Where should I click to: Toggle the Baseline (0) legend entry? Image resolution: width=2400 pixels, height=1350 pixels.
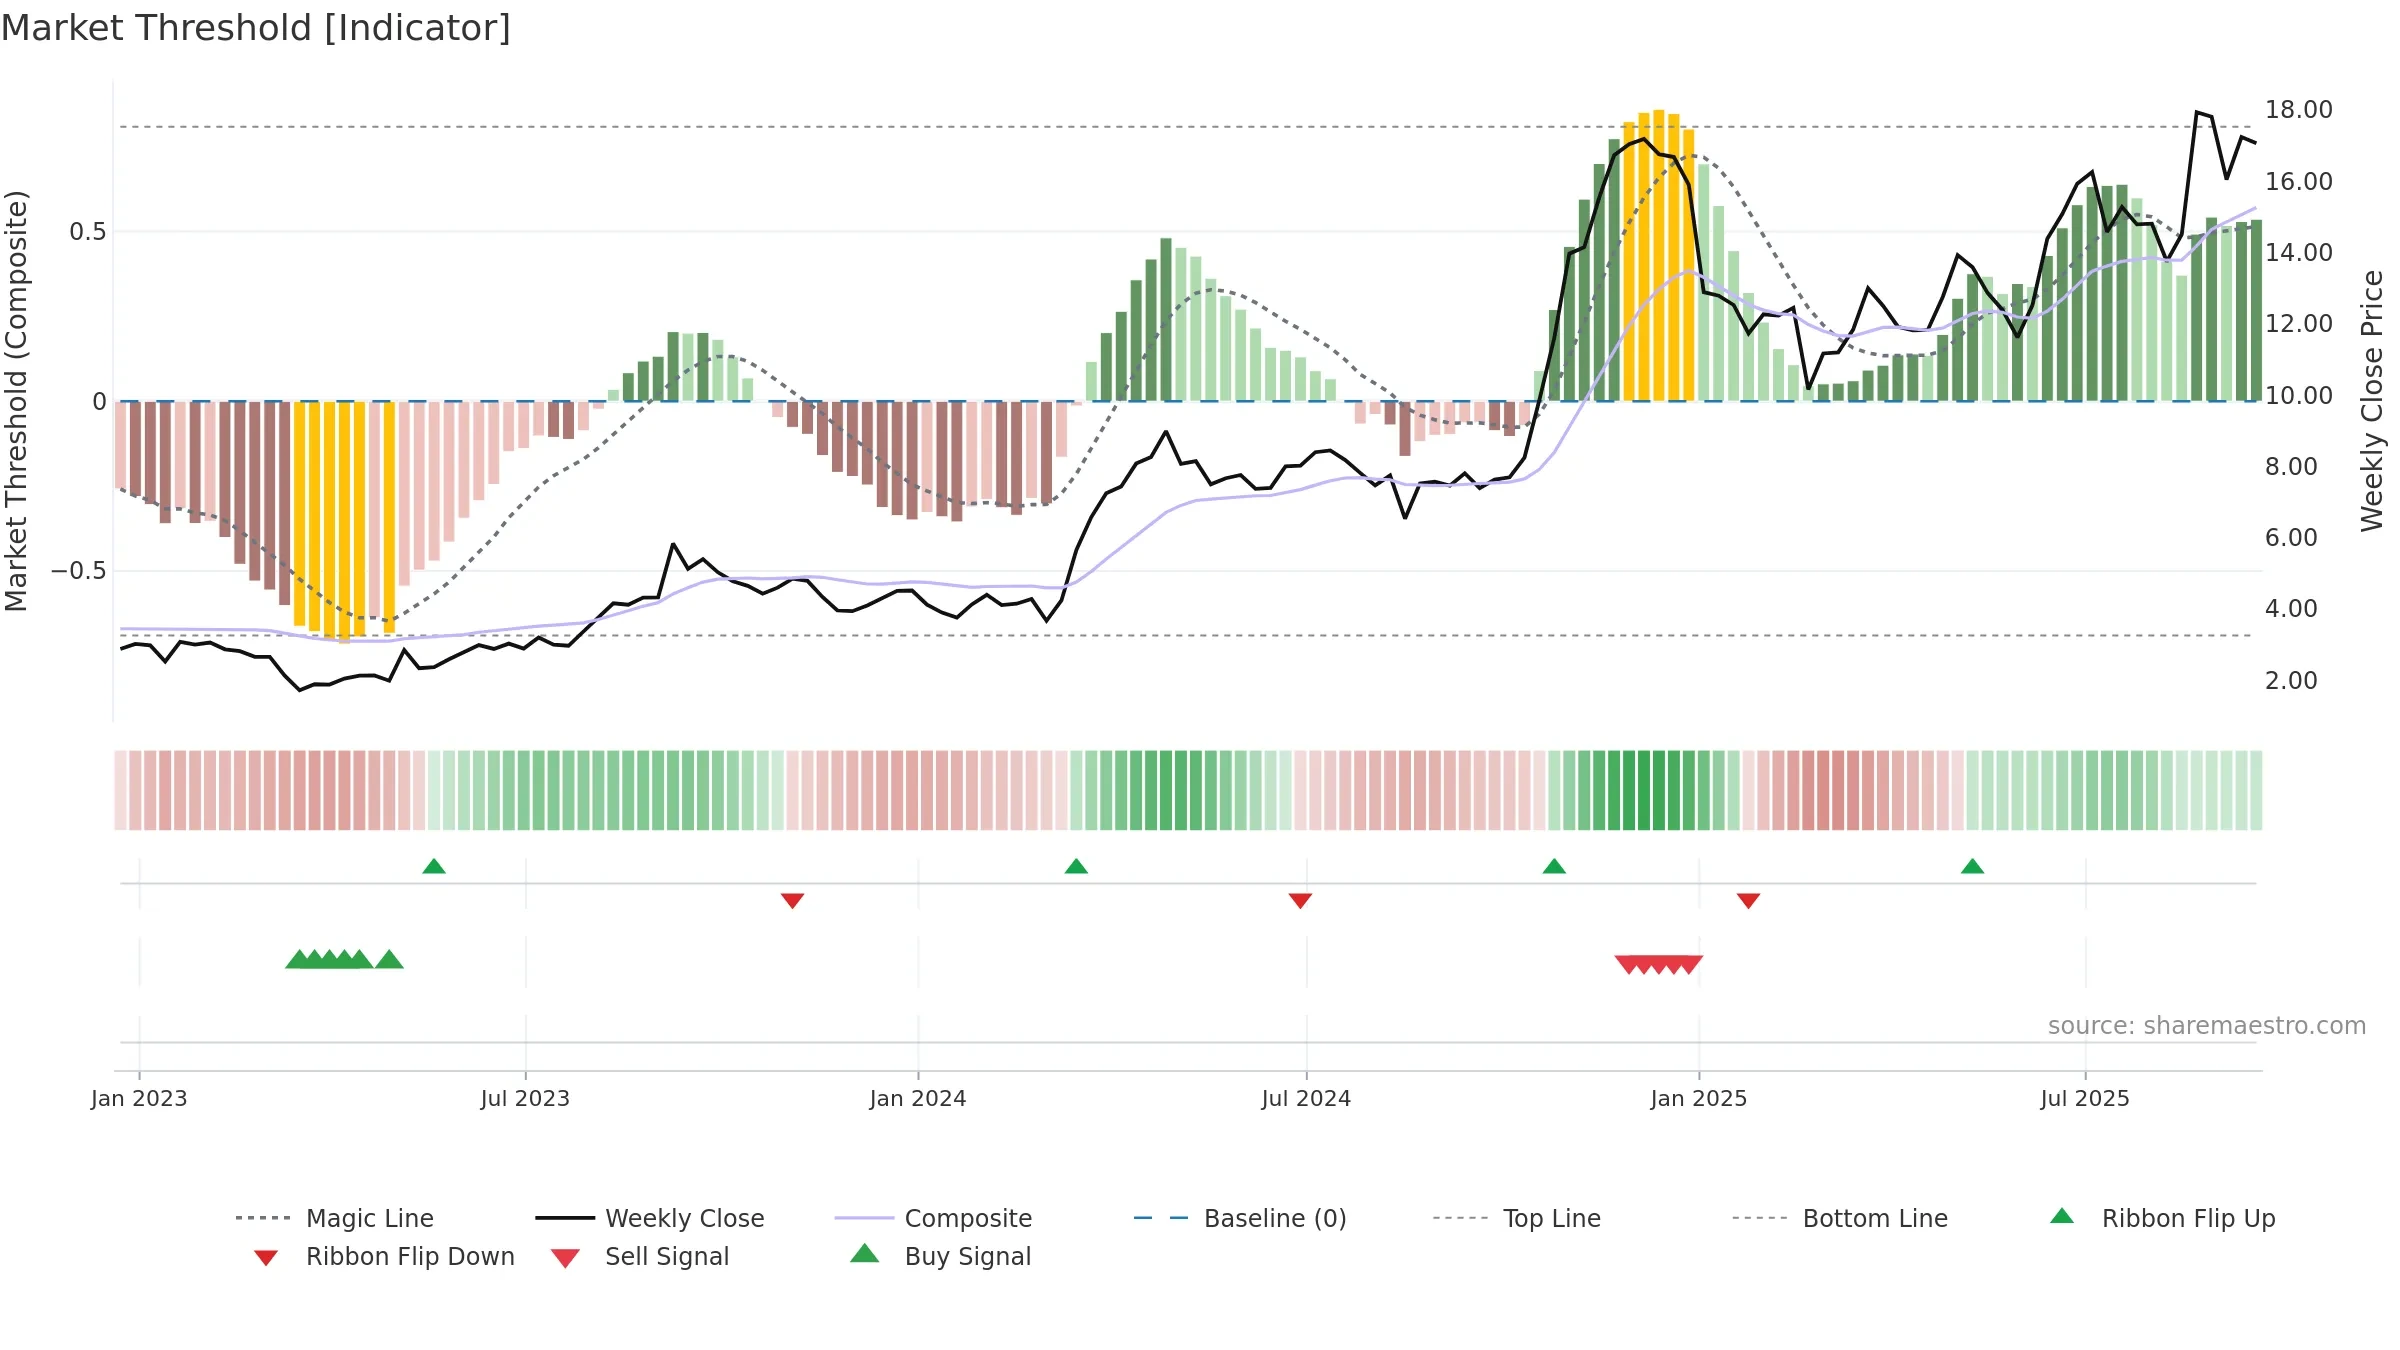pos(1240,1218)
